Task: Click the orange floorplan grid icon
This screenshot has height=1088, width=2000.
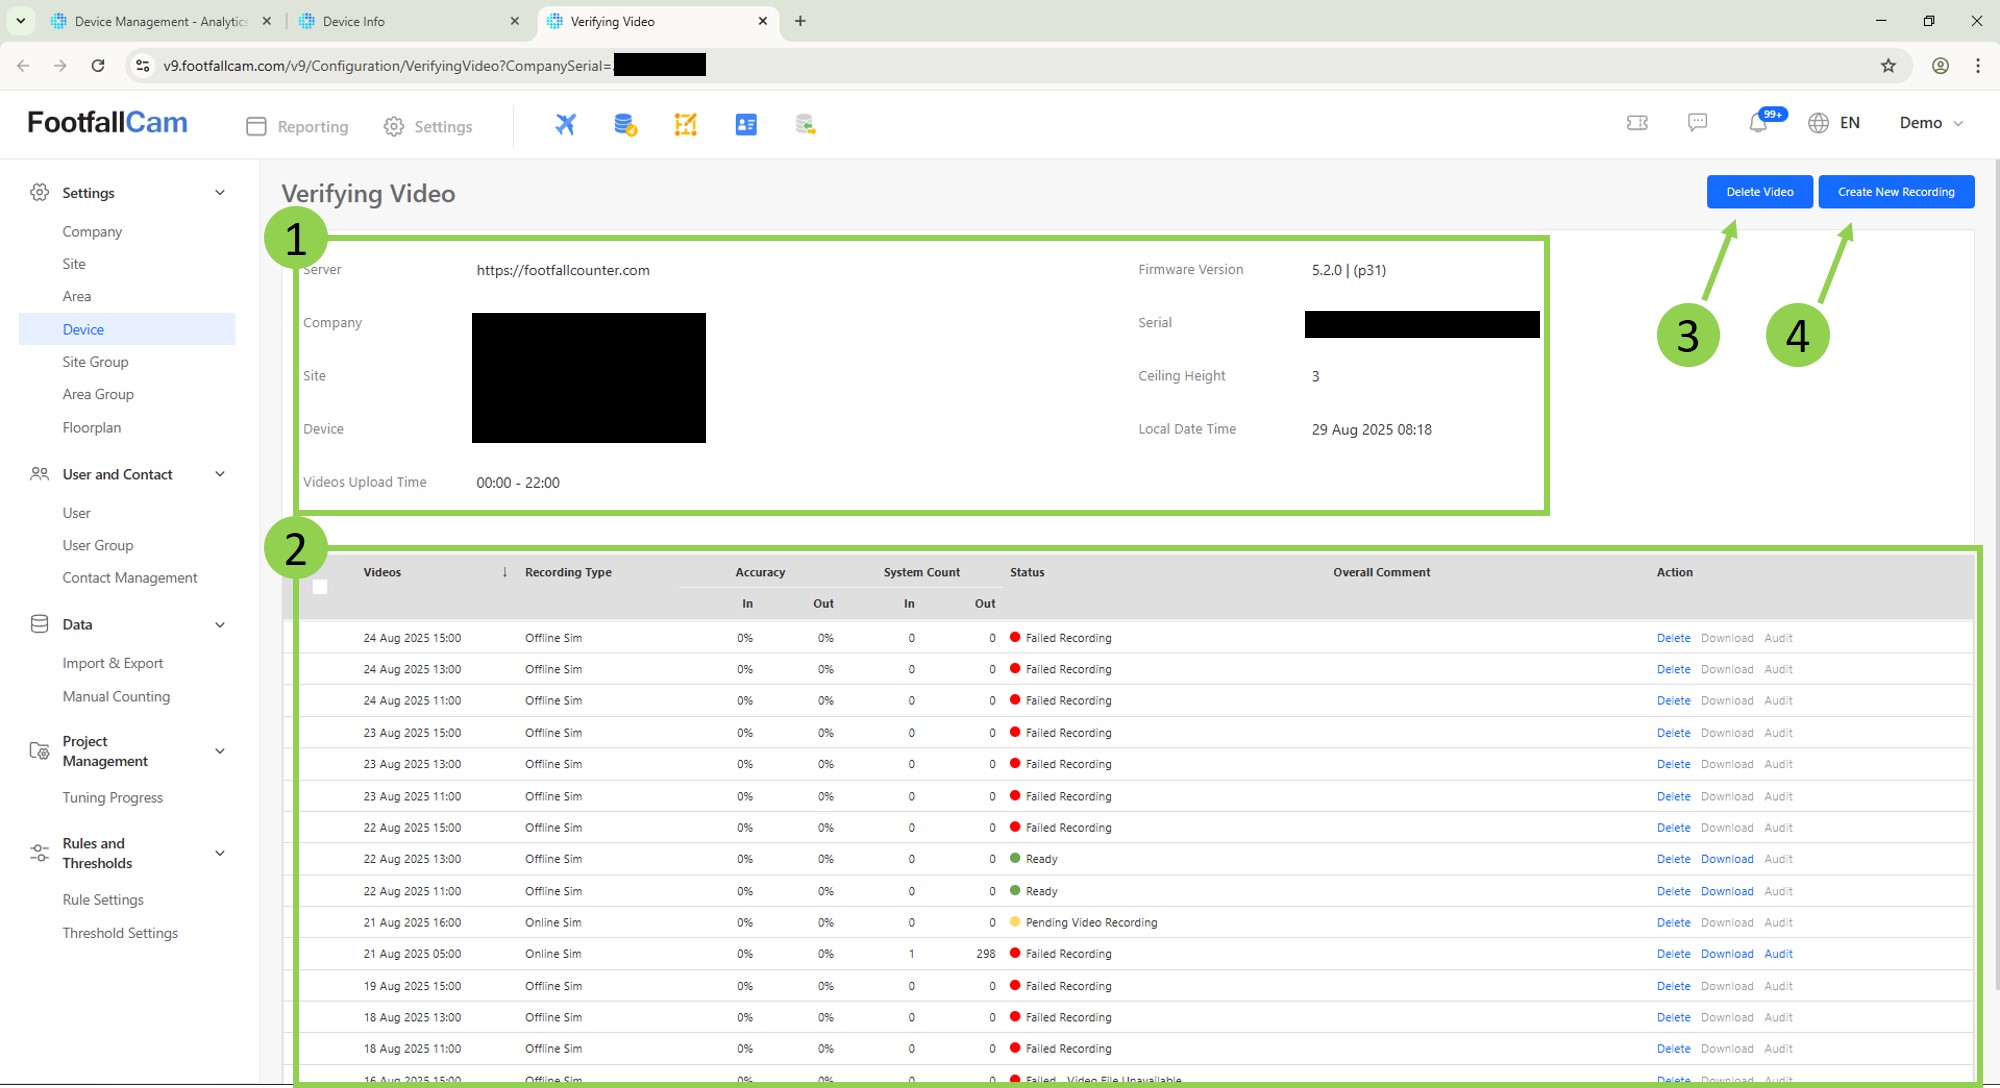Action: (685, 124)
